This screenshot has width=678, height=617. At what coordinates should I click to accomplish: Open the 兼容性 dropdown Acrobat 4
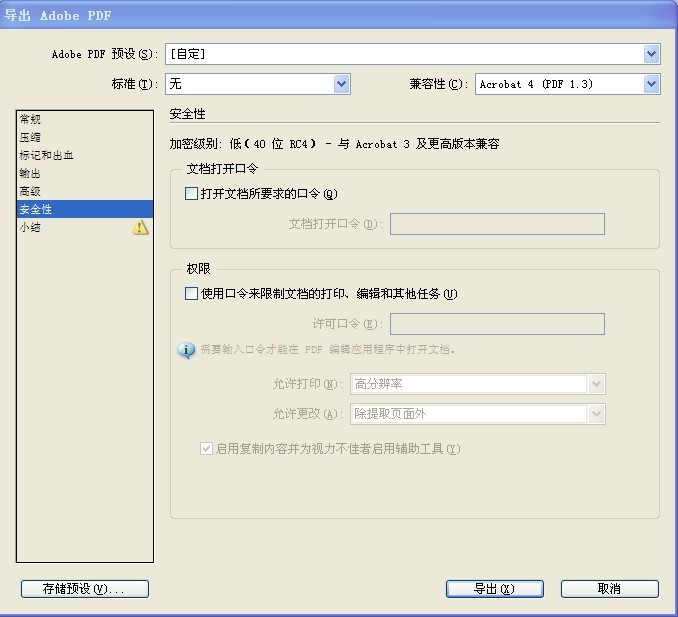coord(568,84)
